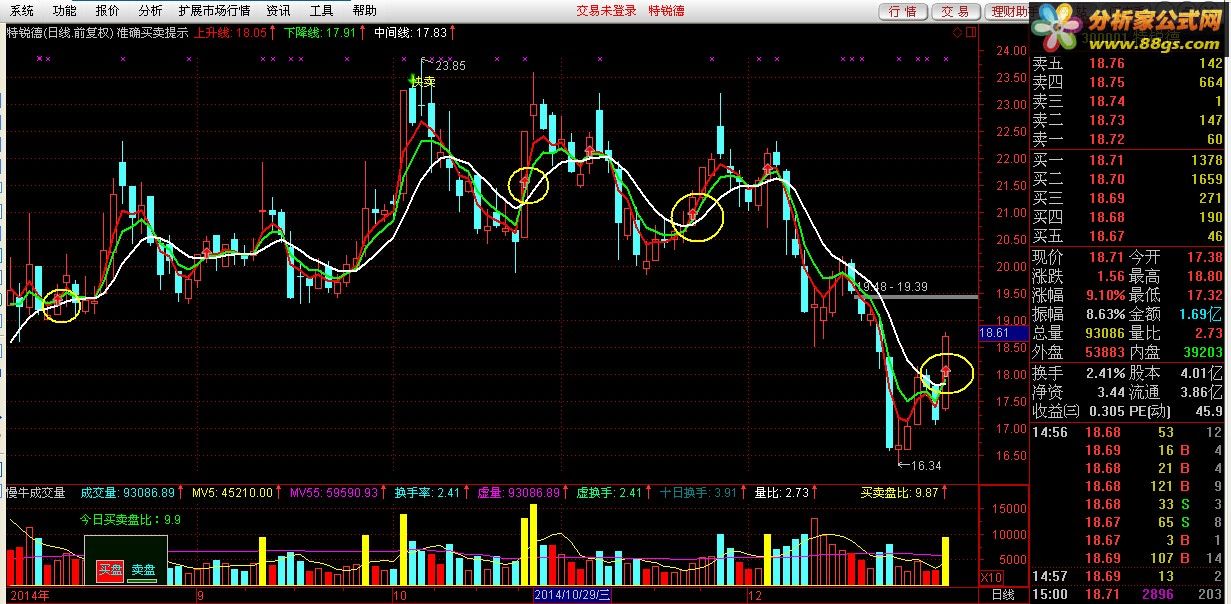Open the 报价 menu
This screenshot has width=1231, height=604.
tap(107, 11)
